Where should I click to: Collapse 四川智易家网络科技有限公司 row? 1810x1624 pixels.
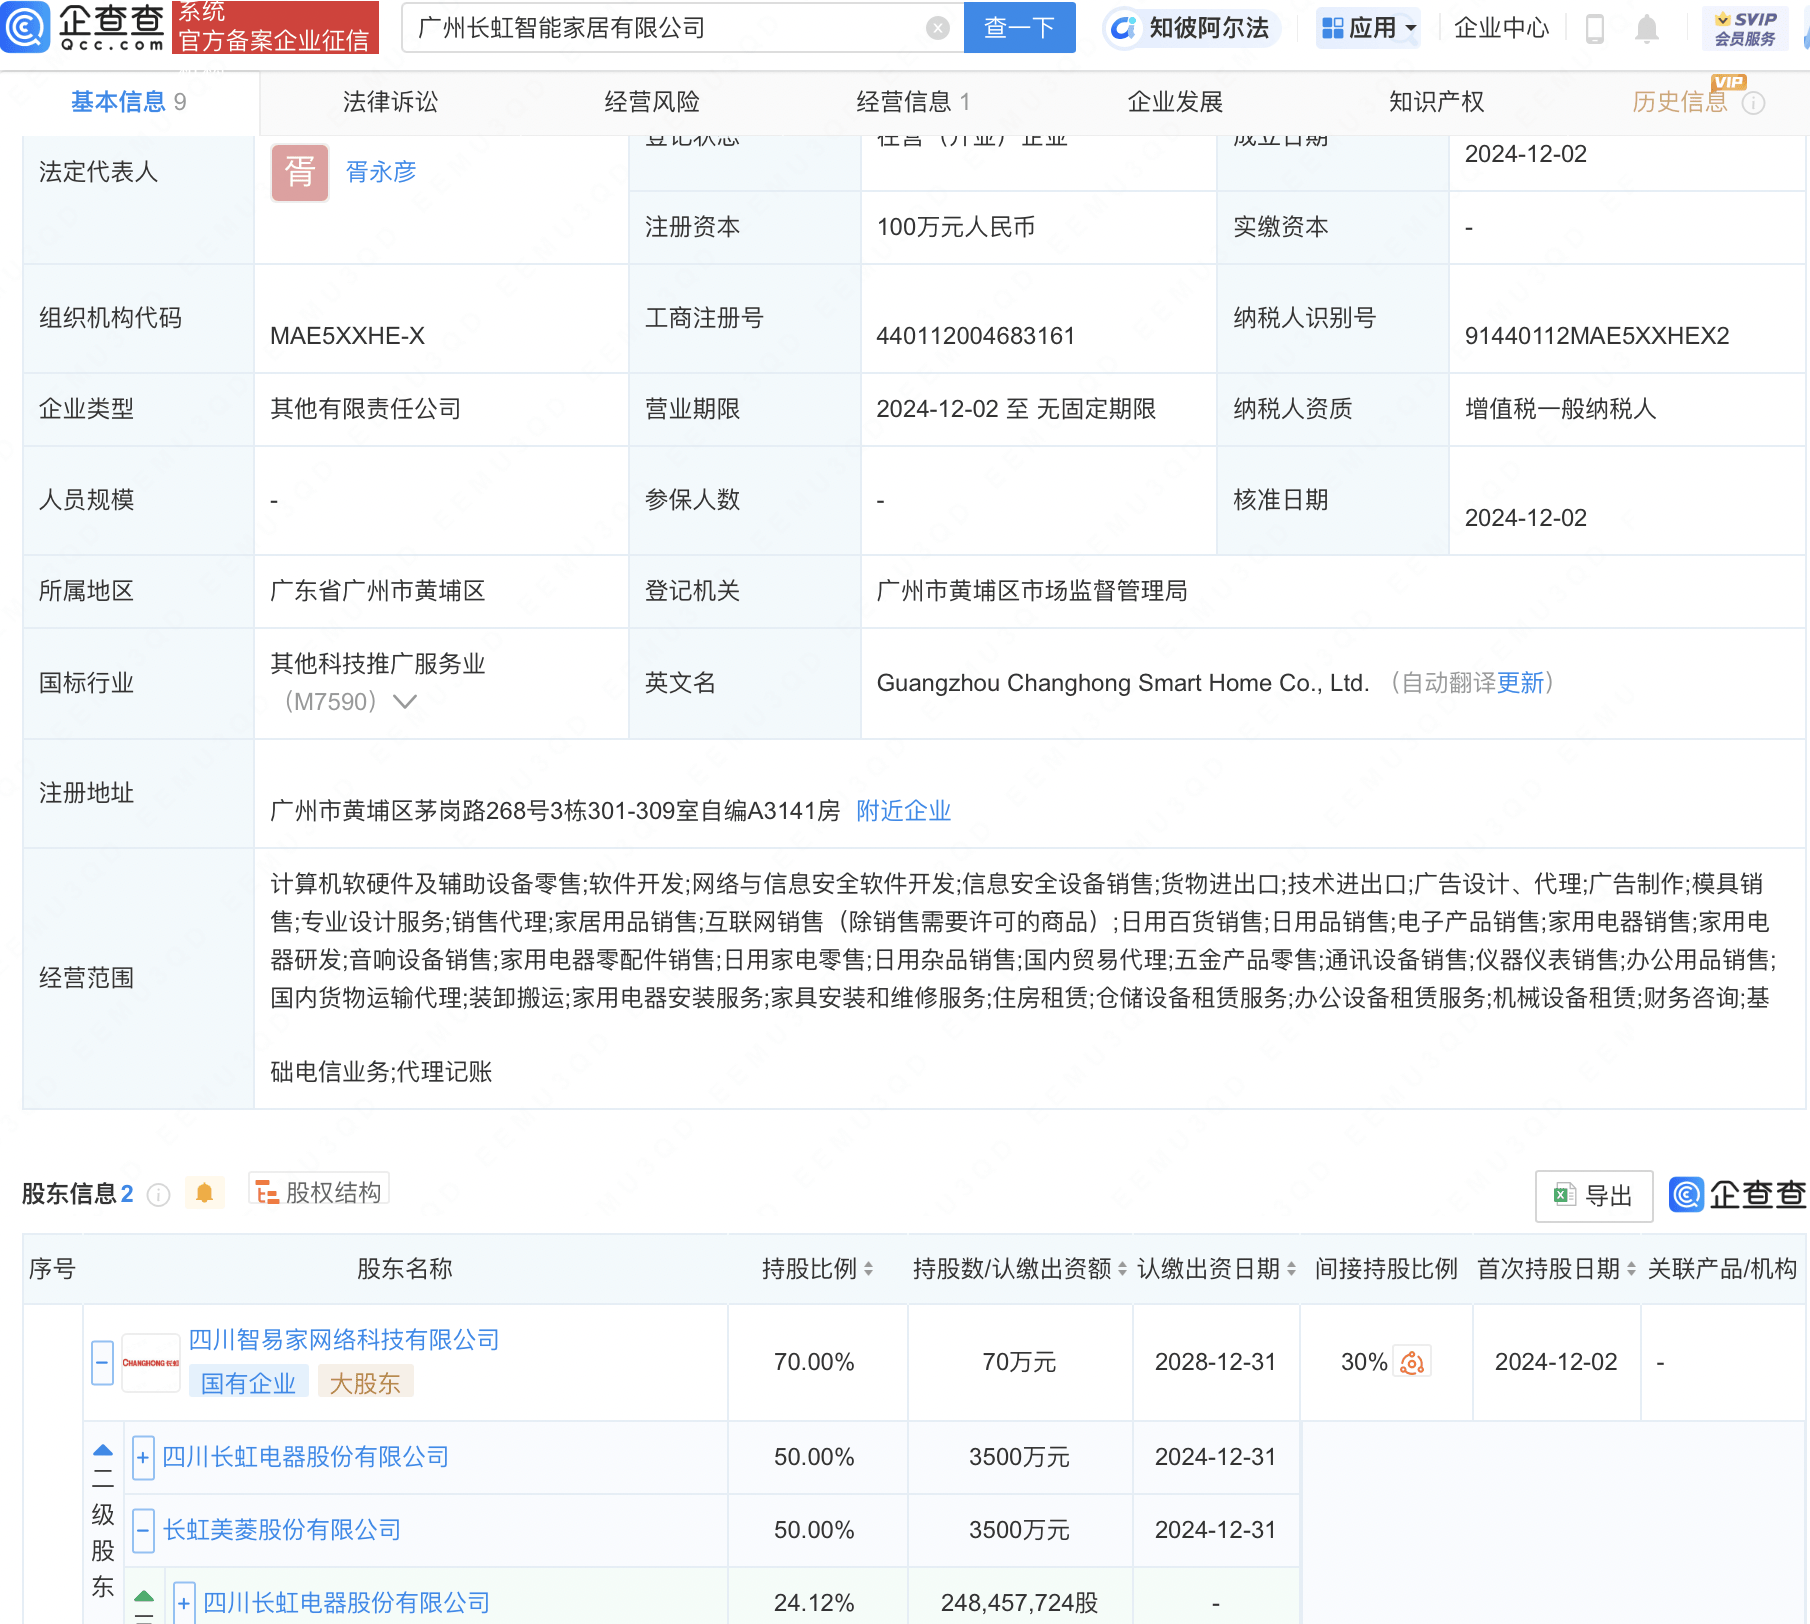[x=102, y=1363]
